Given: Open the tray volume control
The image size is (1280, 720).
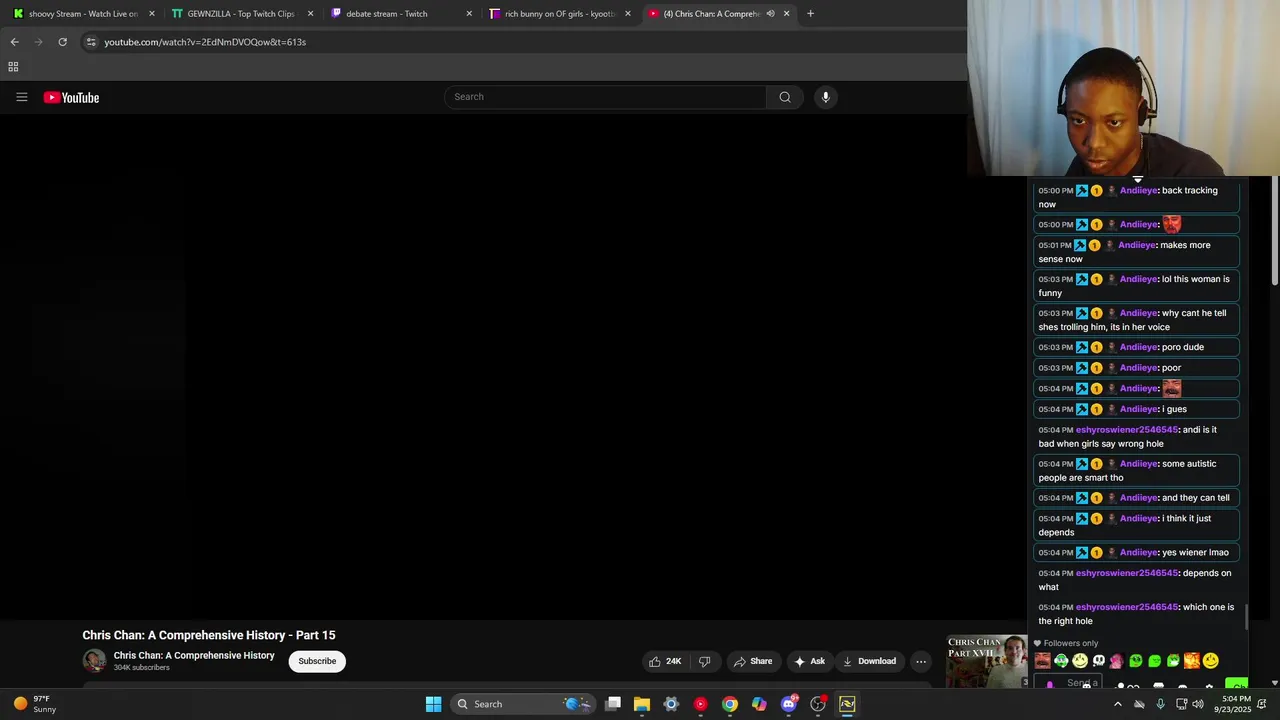Looking at the screenshot, I should 1200,704.
